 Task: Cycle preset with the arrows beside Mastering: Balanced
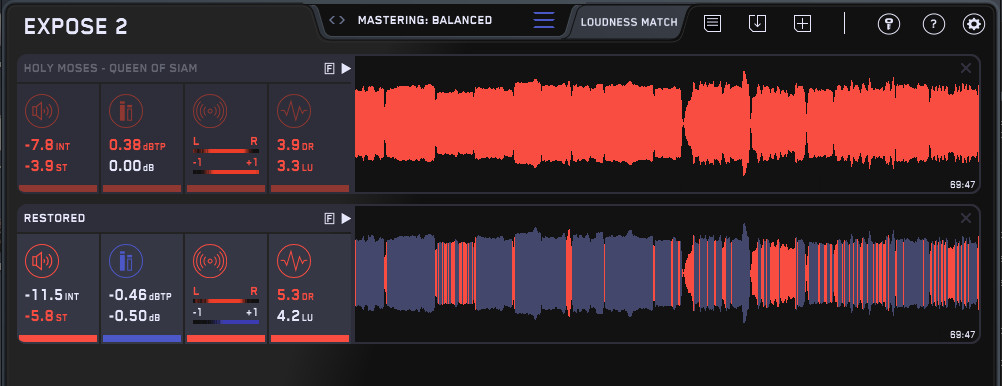point(337,20)
